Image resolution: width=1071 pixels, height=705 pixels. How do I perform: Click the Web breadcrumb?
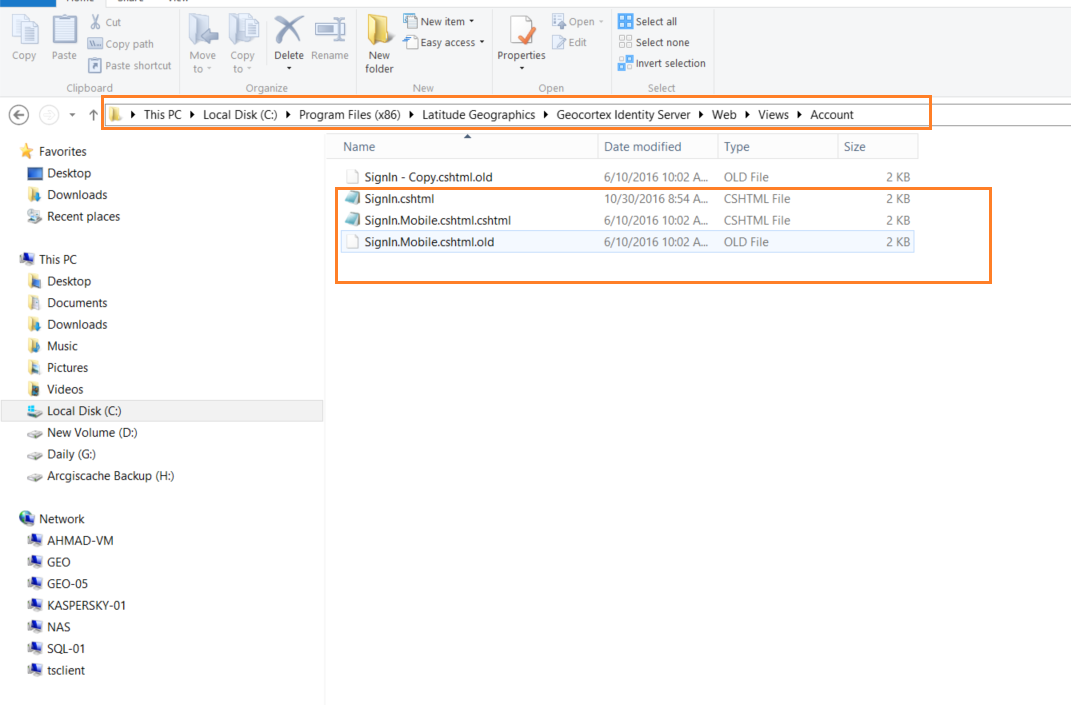(x=724, y=115)
